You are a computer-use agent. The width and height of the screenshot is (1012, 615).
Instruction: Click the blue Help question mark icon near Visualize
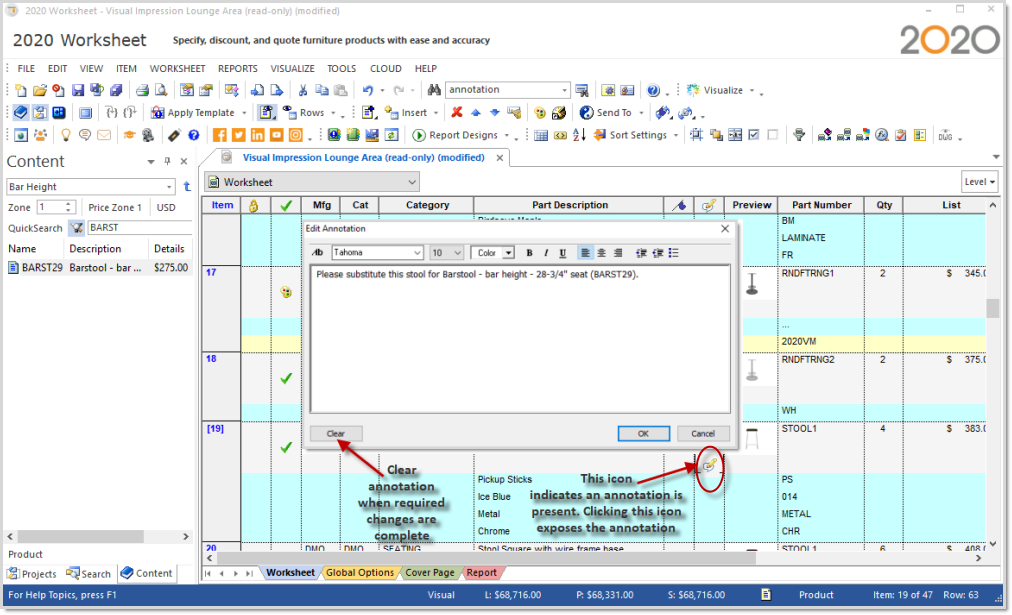(x=653, y=90)
